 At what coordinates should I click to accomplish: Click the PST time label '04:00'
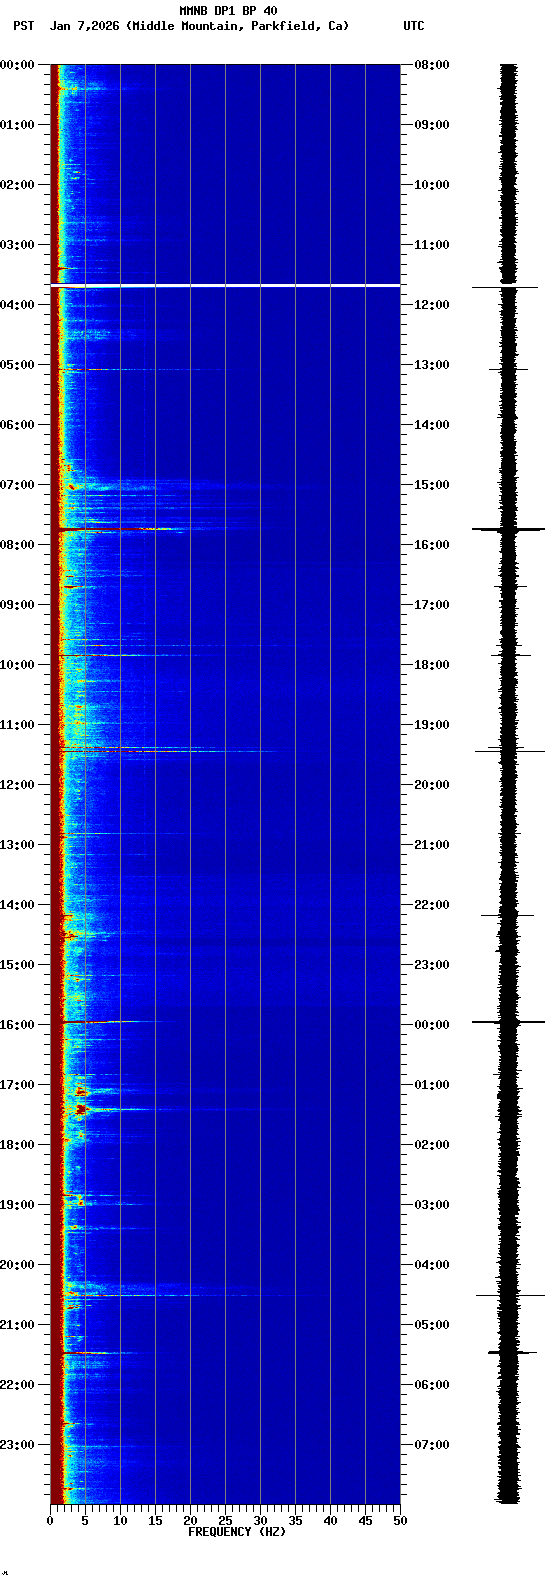pos(18,305)
